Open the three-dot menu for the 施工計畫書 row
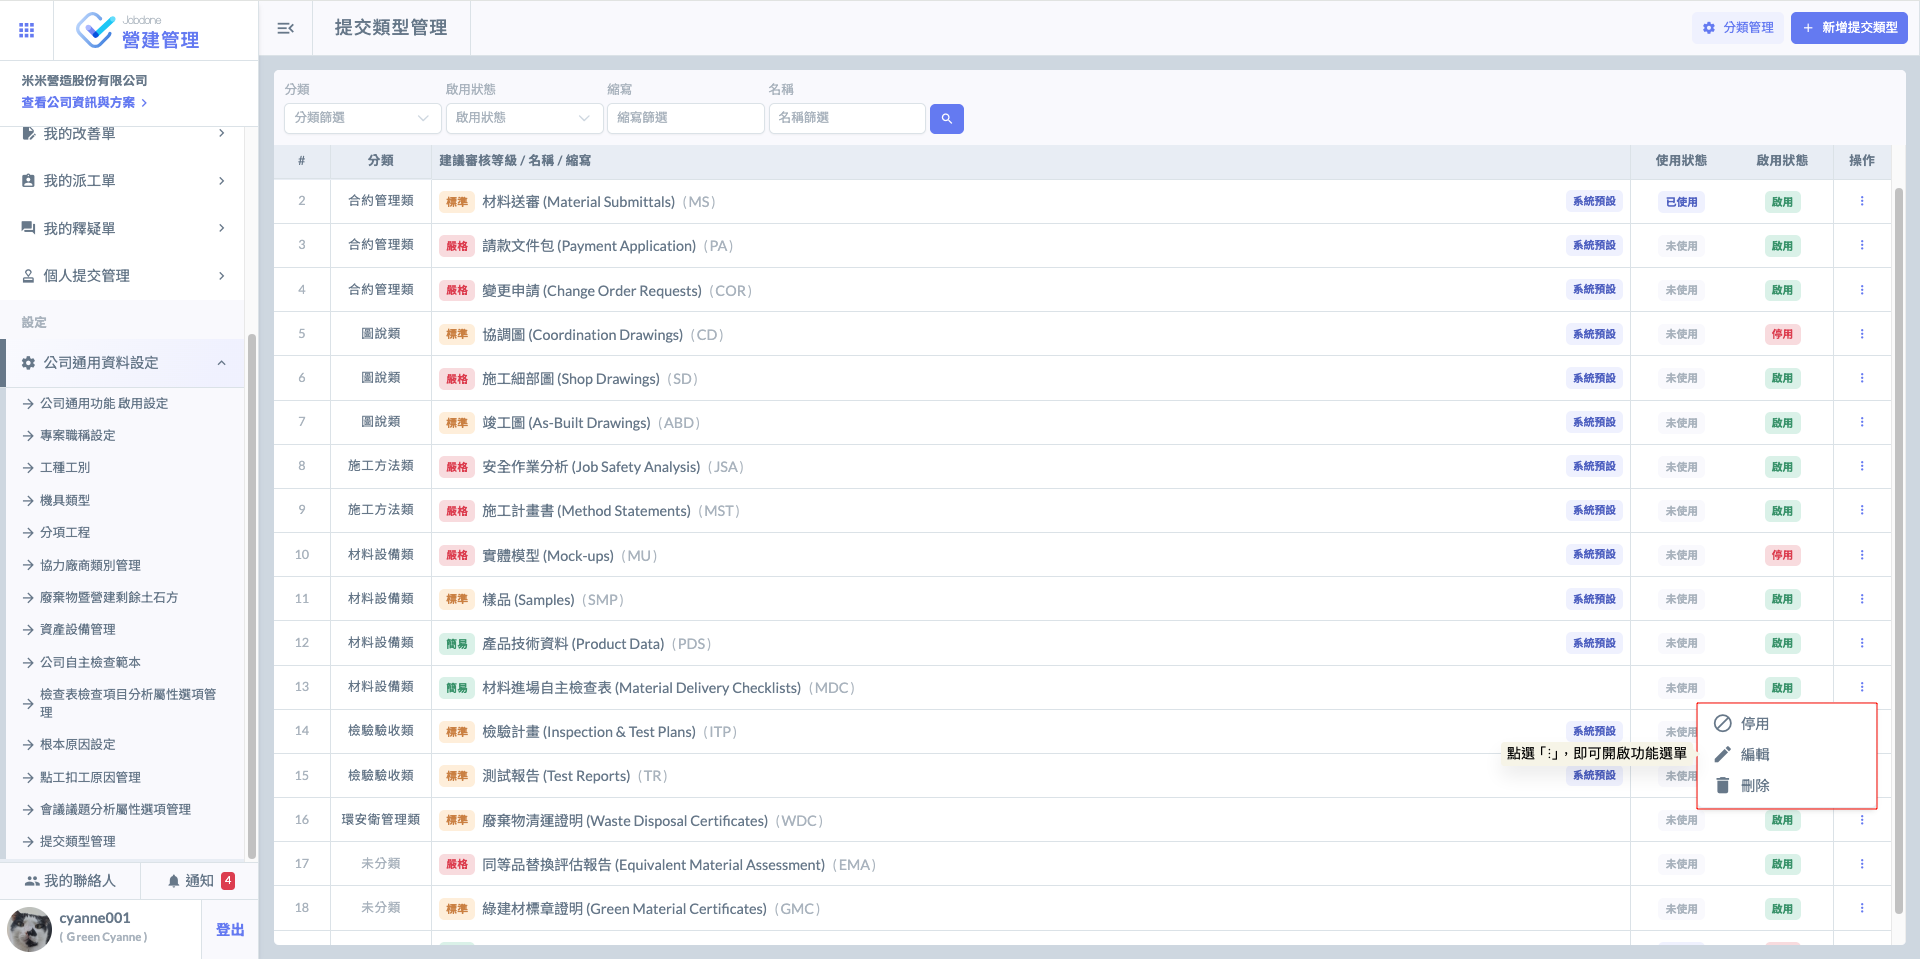This screenshot has width=1920, height=959. [1861, 510]
